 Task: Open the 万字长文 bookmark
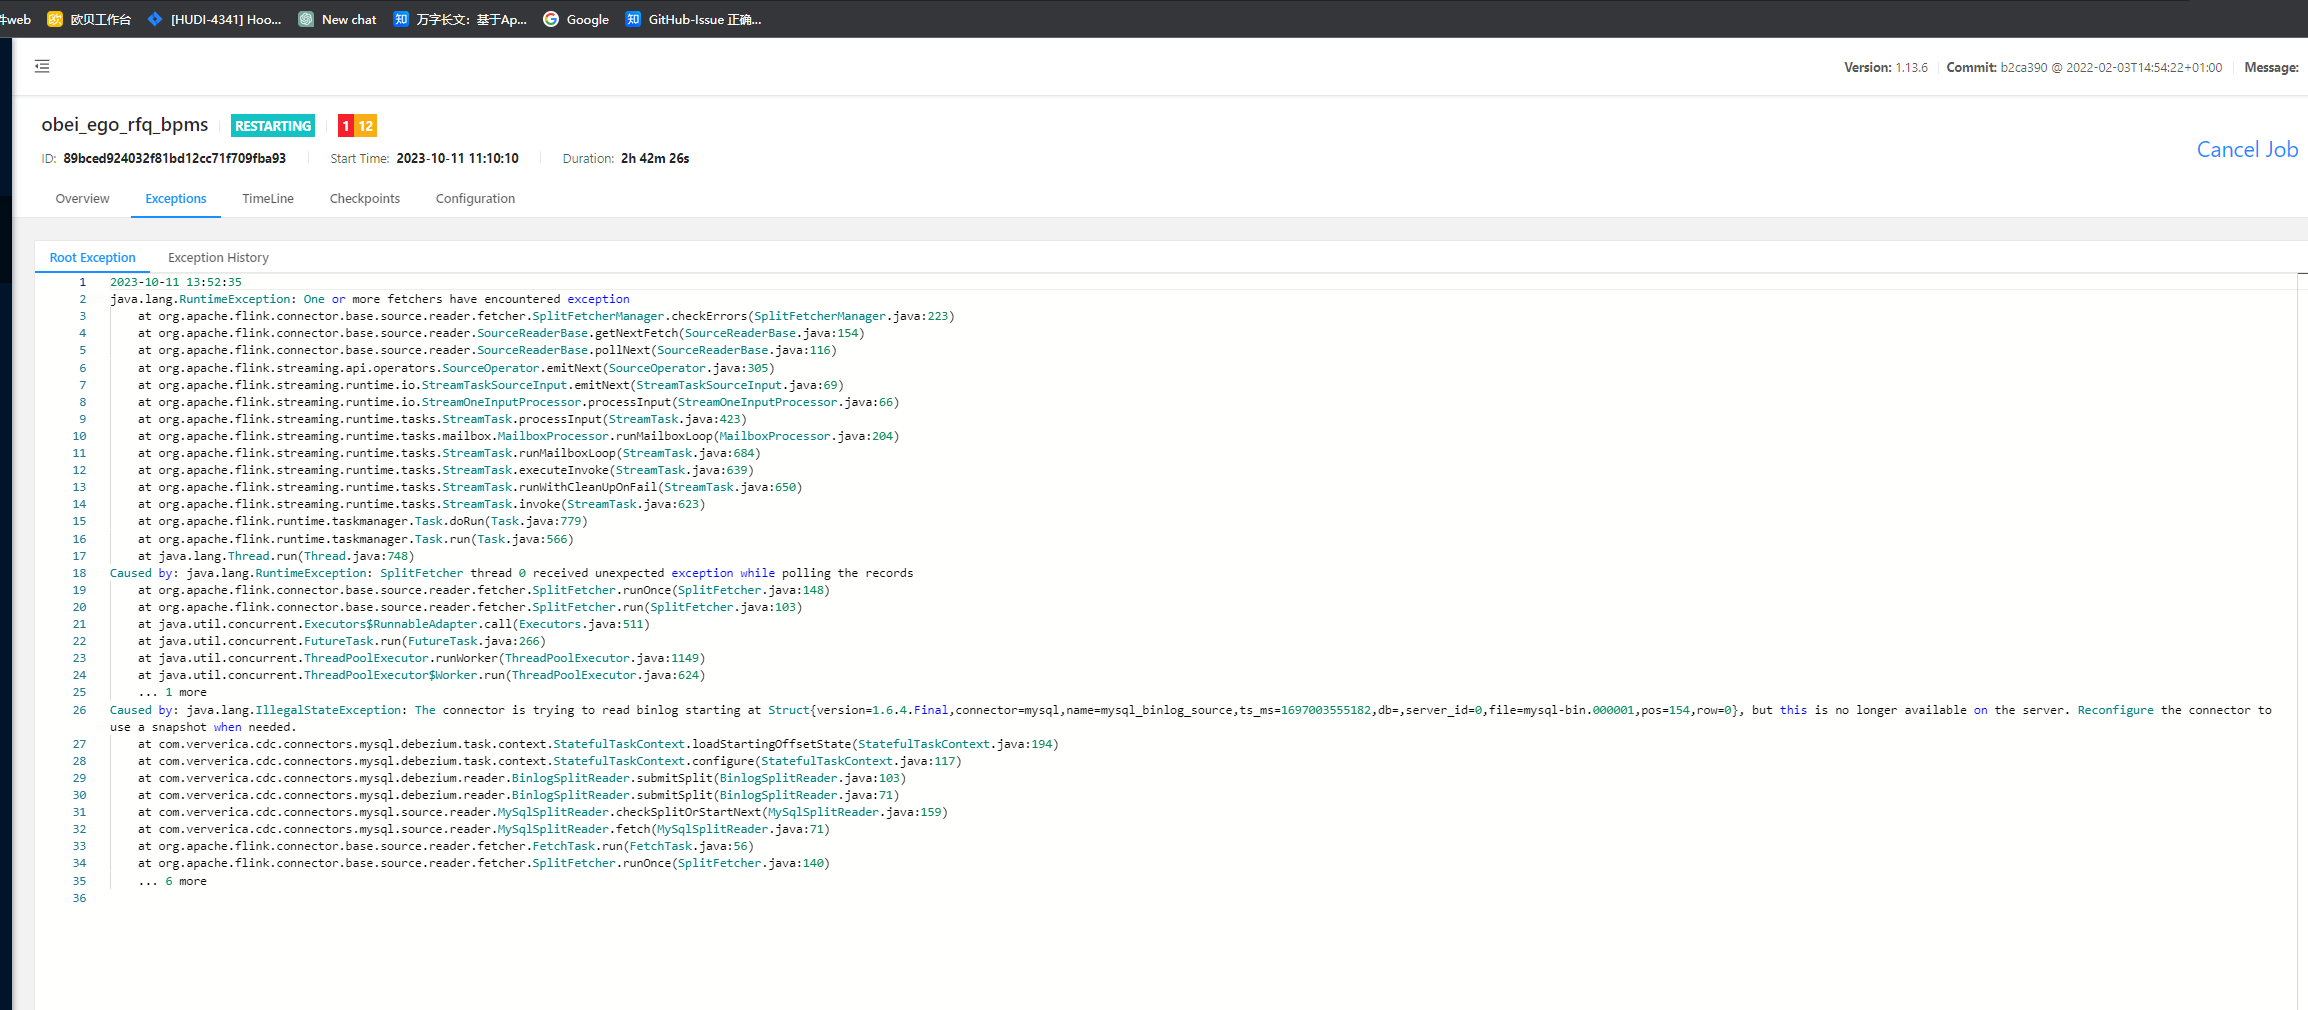pyautogui.click(x=460, y=19)
